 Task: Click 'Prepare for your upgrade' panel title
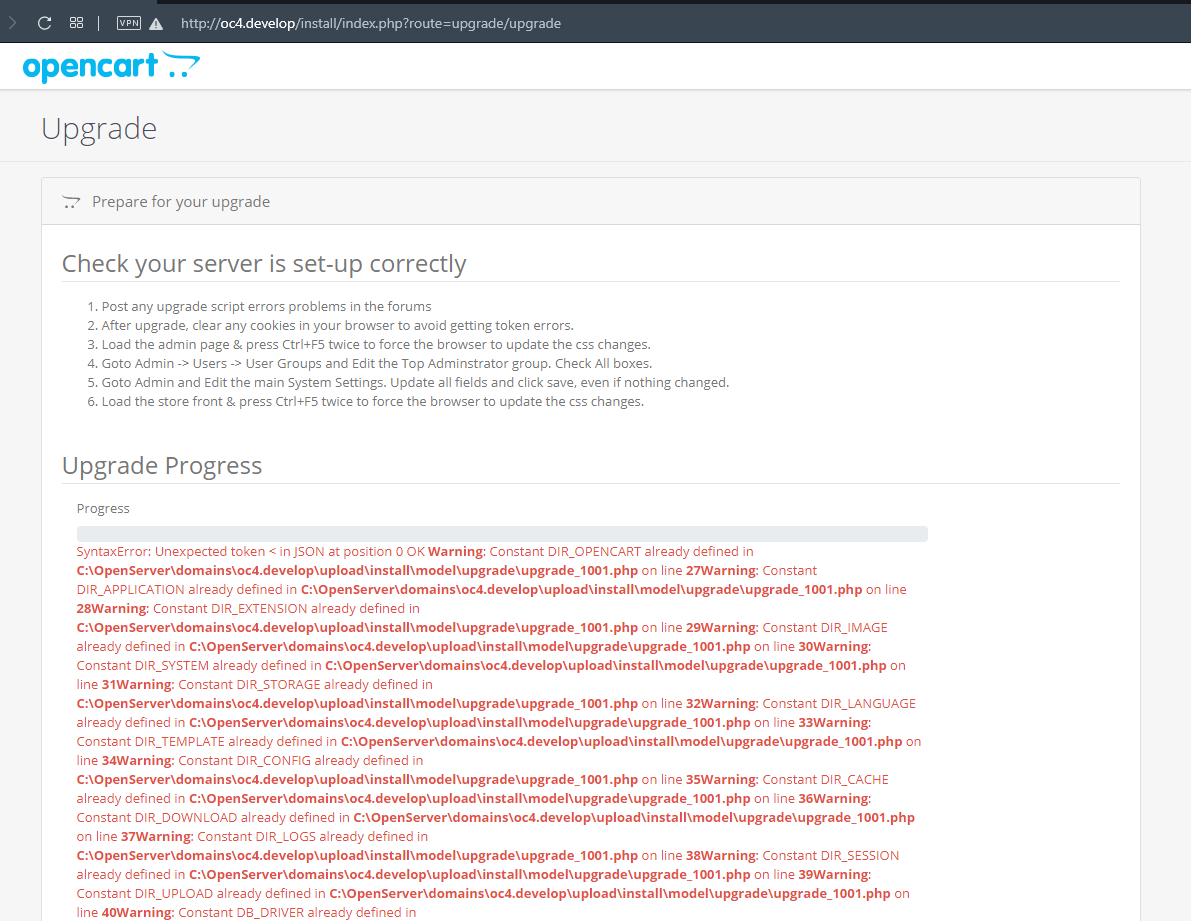pyautogui.click(x=181, y=201)
